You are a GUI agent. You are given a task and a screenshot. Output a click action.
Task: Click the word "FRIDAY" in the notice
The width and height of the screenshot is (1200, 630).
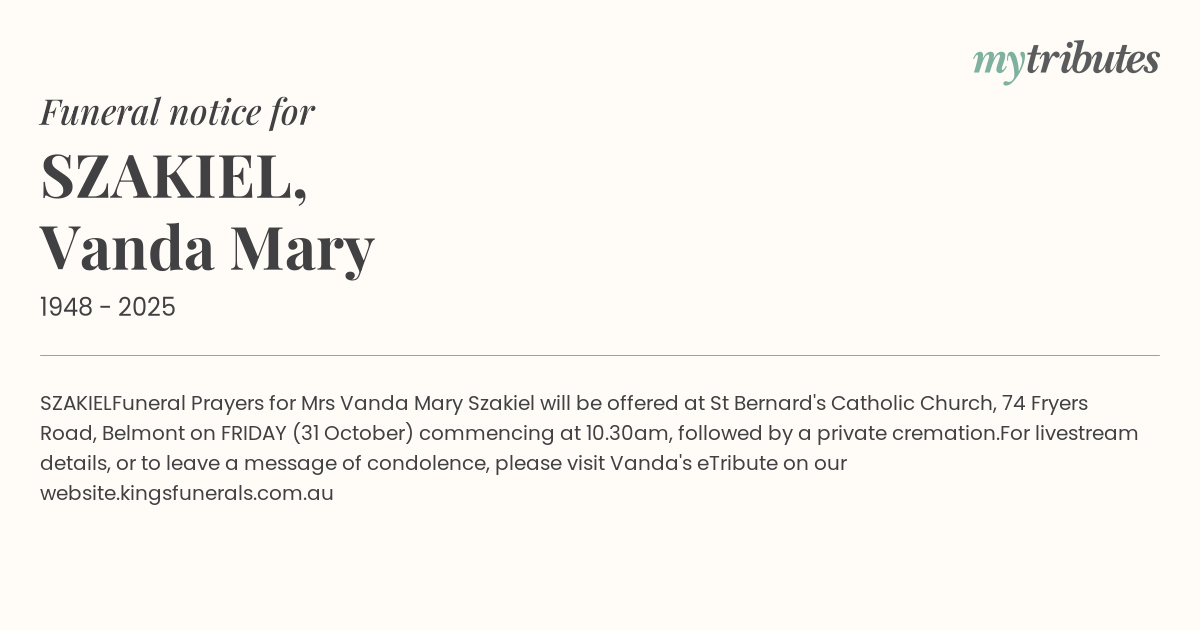click(253, 433)
